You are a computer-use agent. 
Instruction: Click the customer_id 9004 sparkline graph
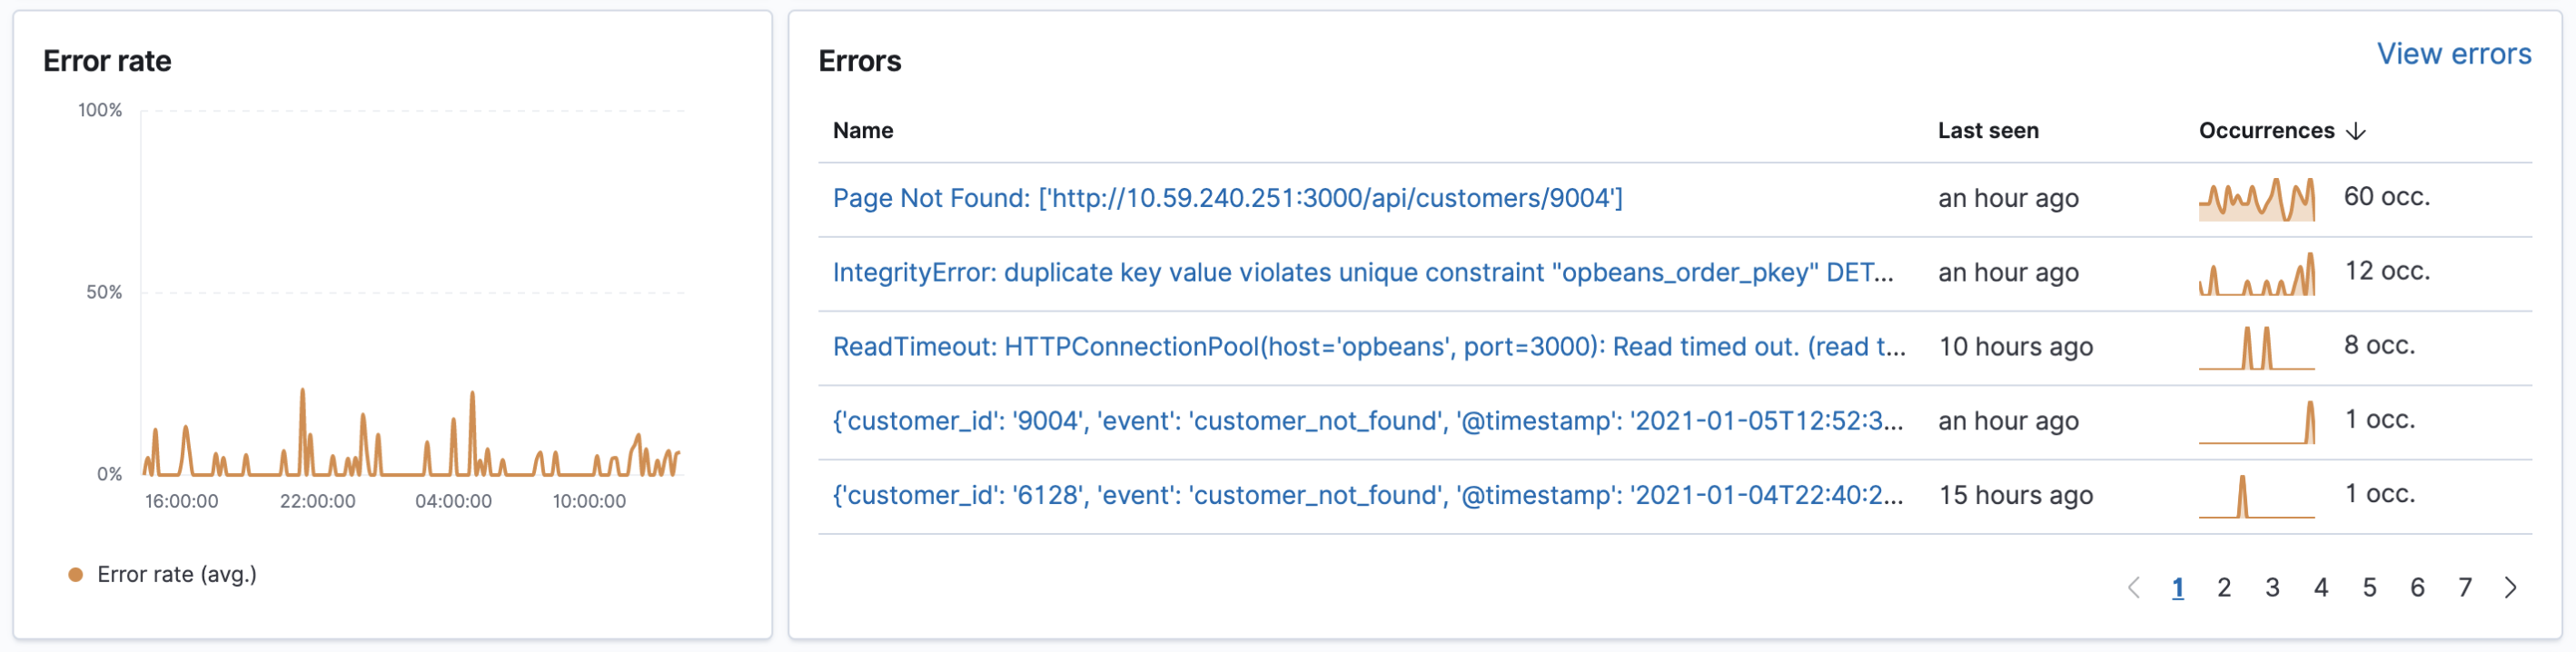click(2256, 421)
